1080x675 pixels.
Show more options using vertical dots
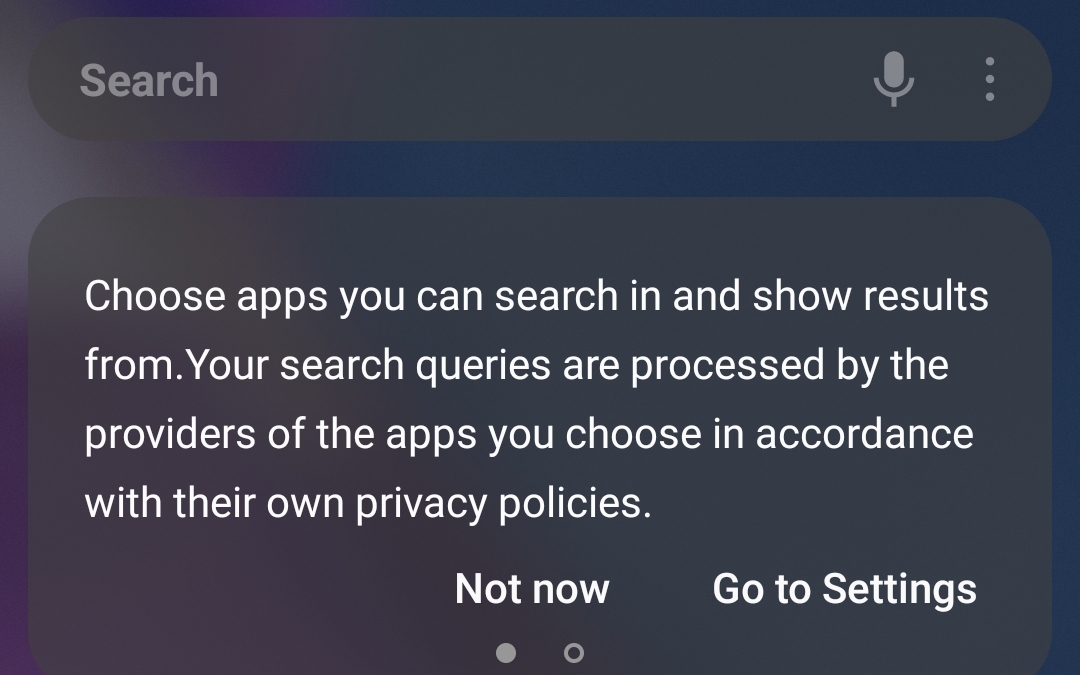coord(989,79)
